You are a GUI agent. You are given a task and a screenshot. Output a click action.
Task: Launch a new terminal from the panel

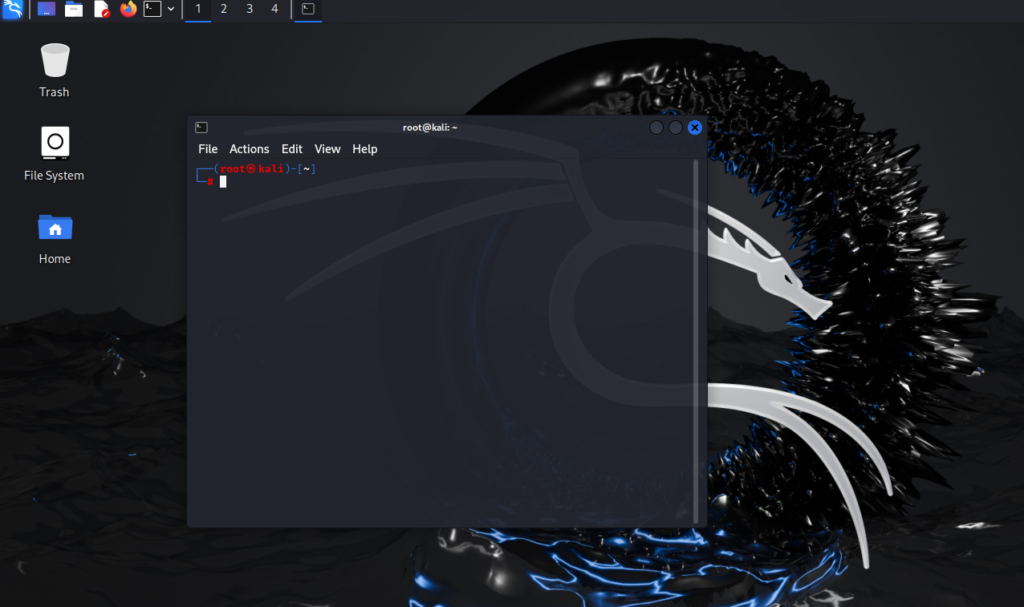(x=152, y=10)
